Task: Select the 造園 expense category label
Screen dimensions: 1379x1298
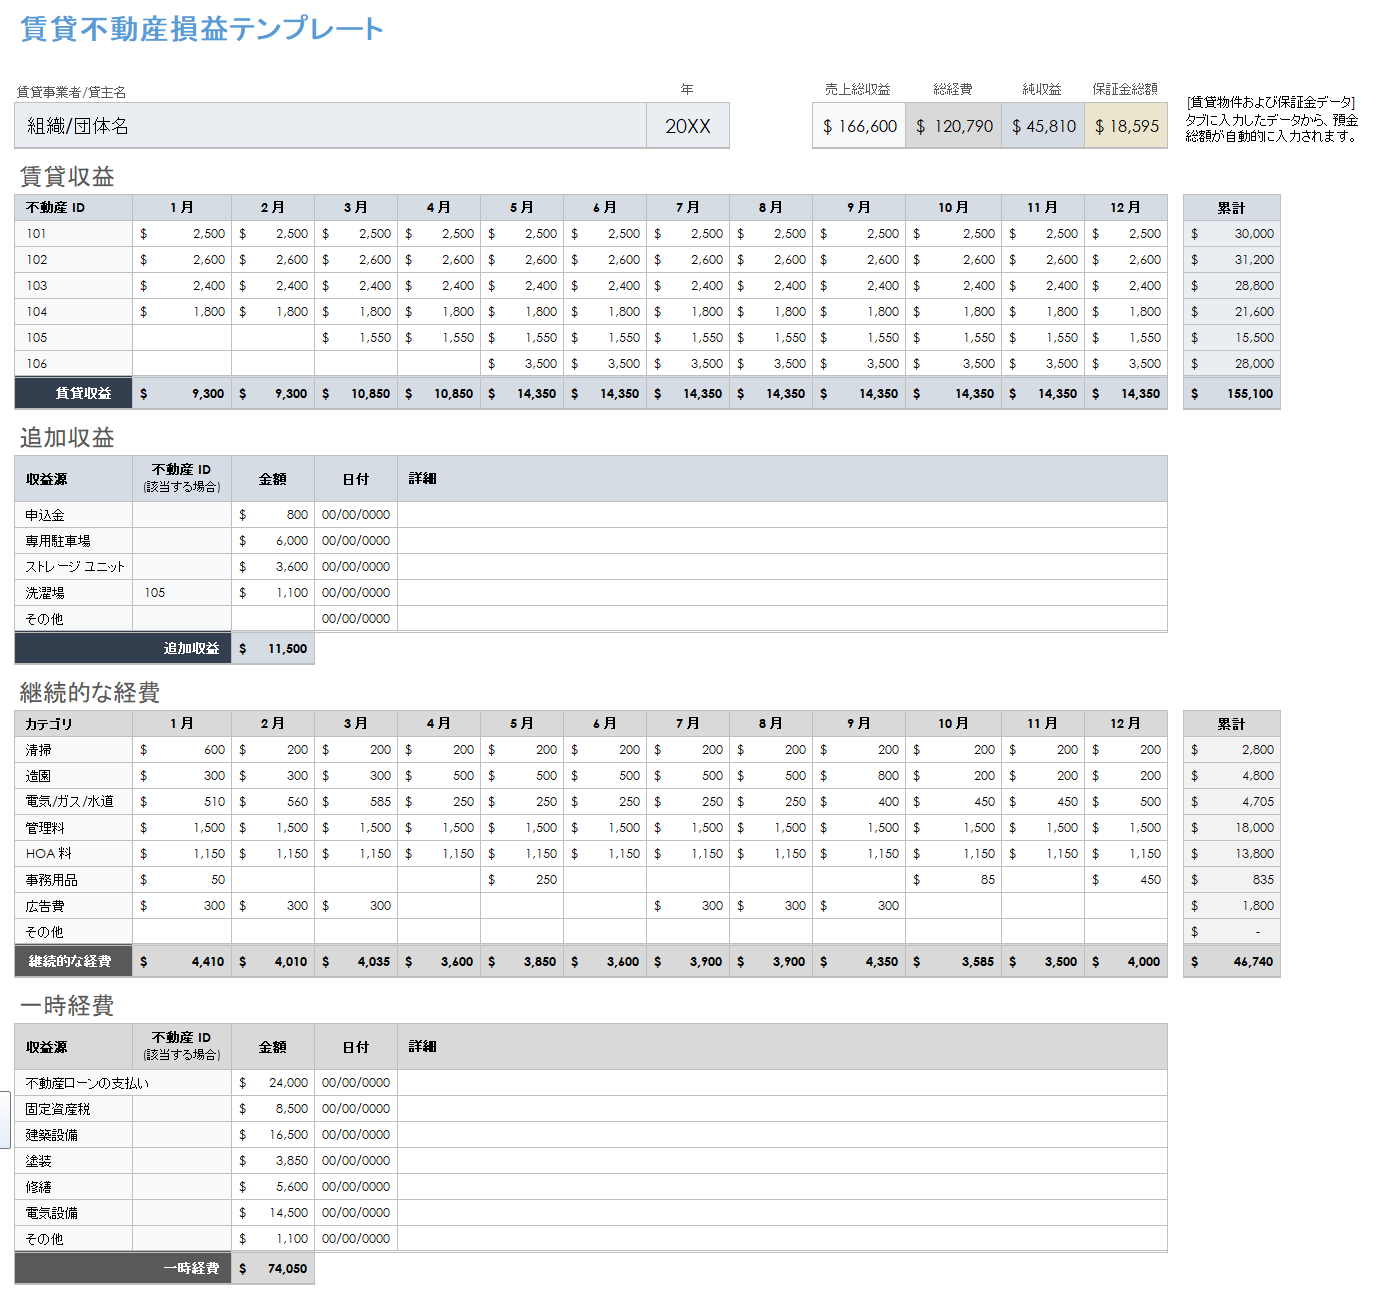Action: 74,776
